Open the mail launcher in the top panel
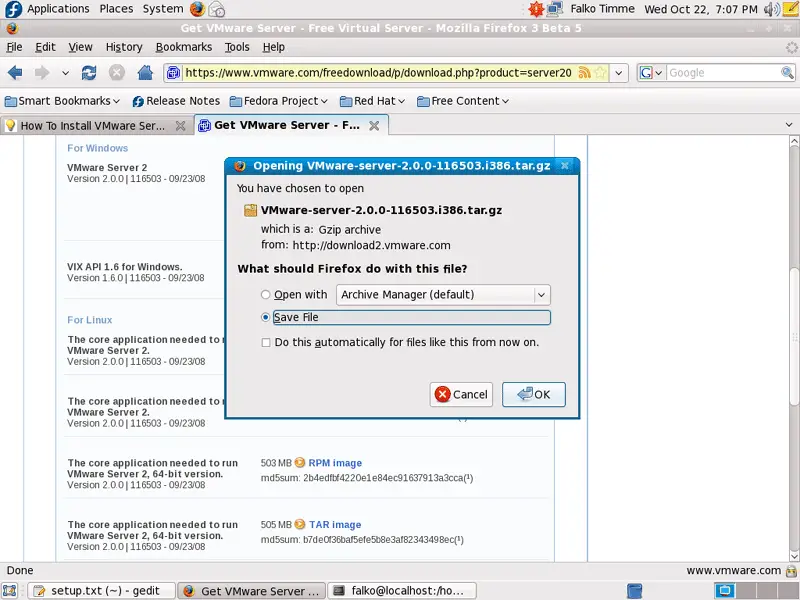 (217, 9)
